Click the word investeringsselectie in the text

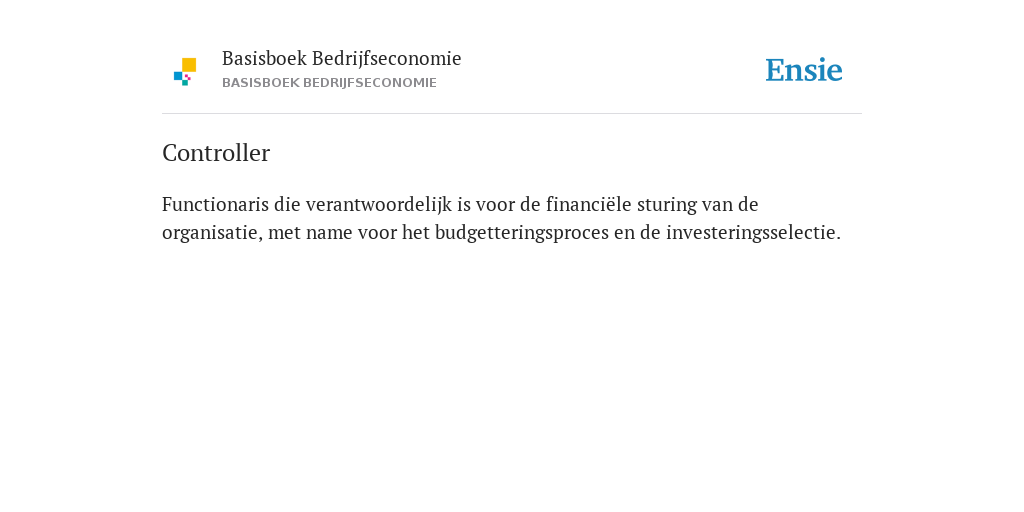[x=753, y=233]
